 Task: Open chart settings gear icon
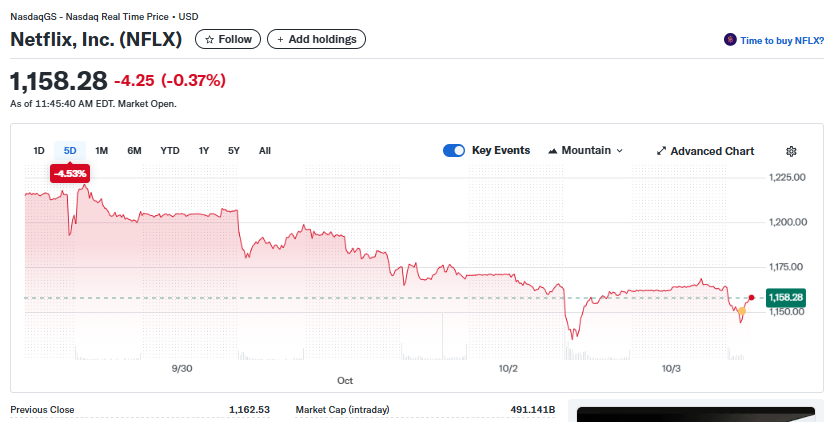point(791,151)
